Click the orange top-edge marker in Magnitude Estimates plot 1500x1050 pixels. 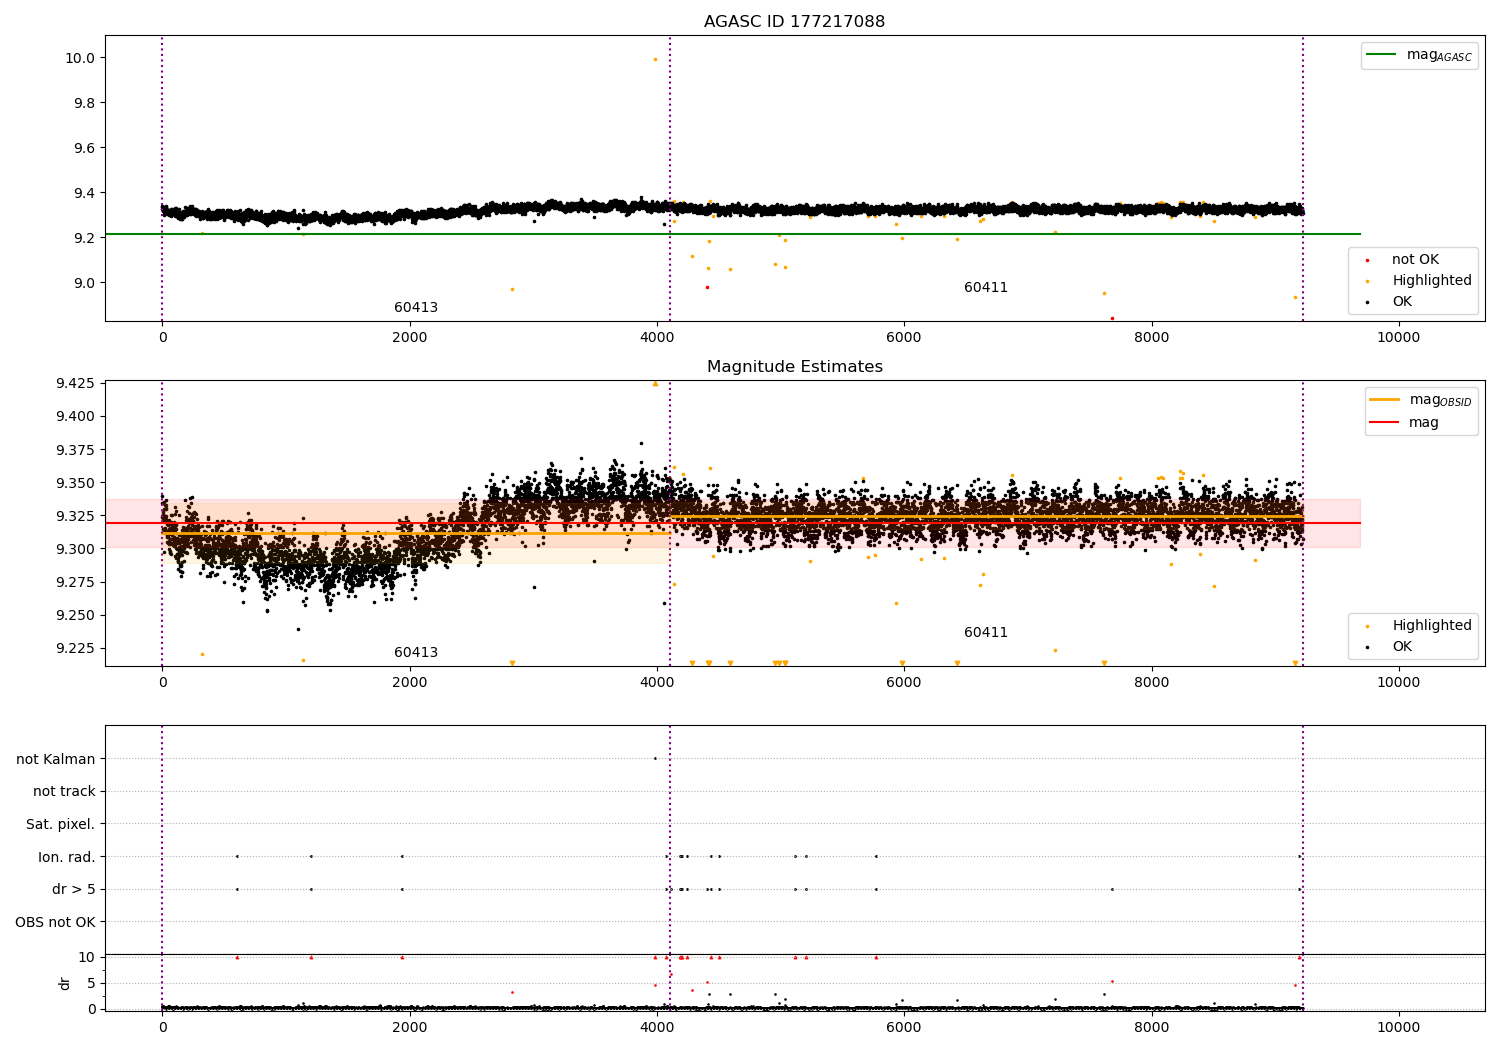click(656, 384)
